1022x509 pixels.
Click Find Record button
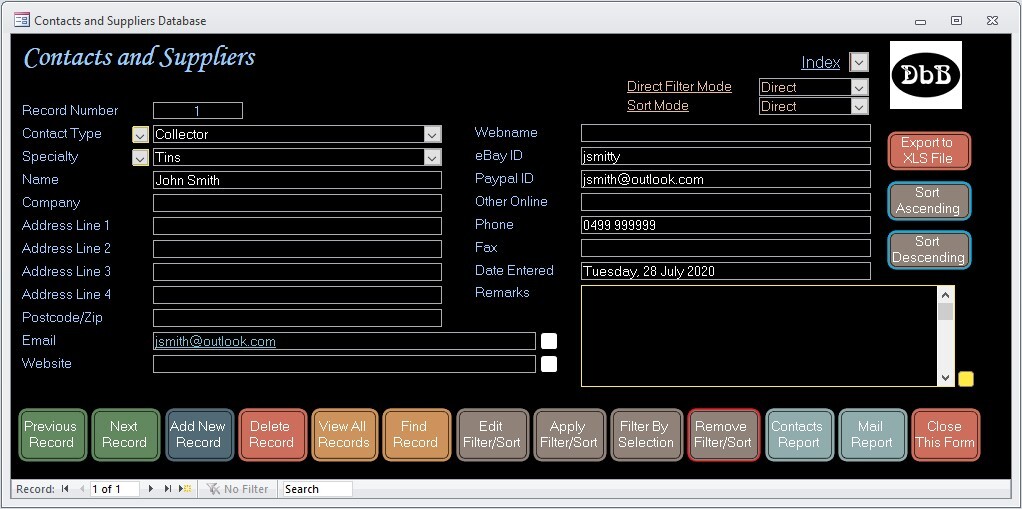416,435
